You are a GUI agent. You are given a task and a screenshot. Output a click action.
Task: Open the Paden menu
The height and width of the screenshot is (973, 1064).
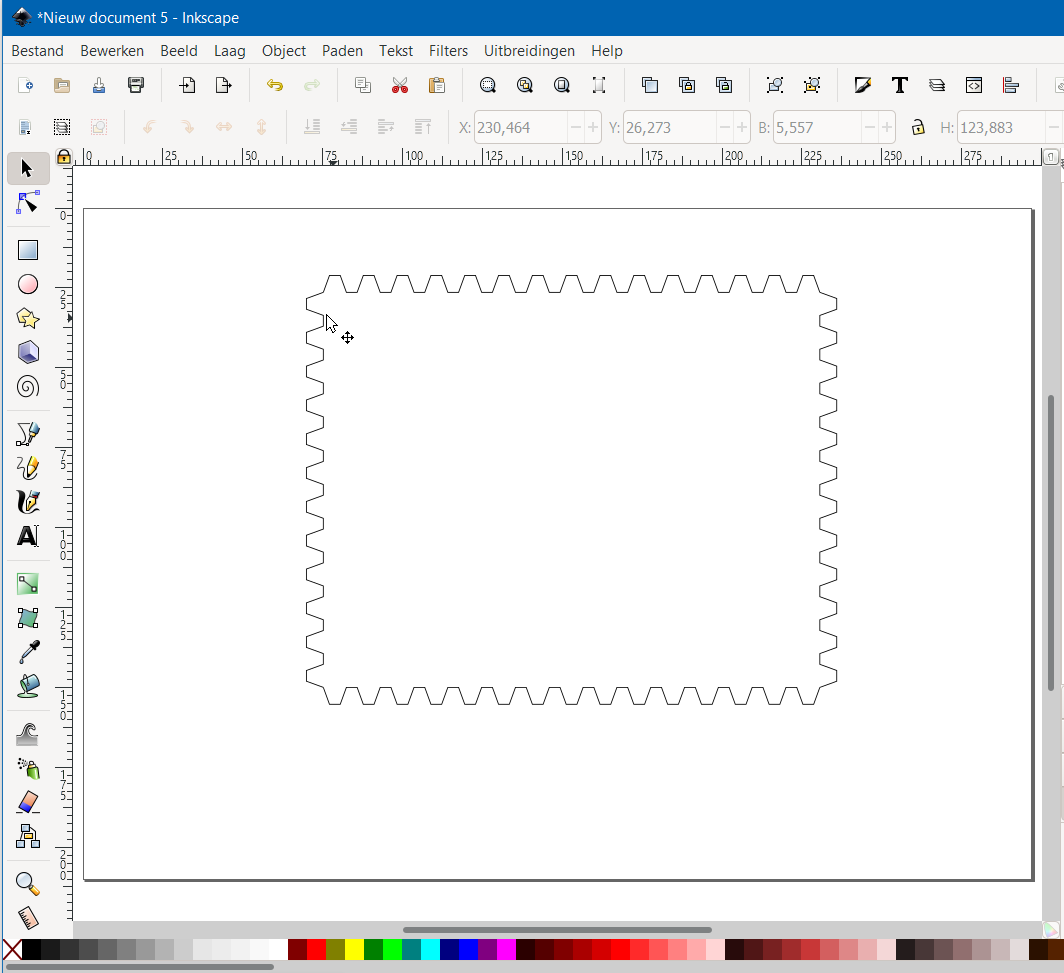(x=342, y=51)
